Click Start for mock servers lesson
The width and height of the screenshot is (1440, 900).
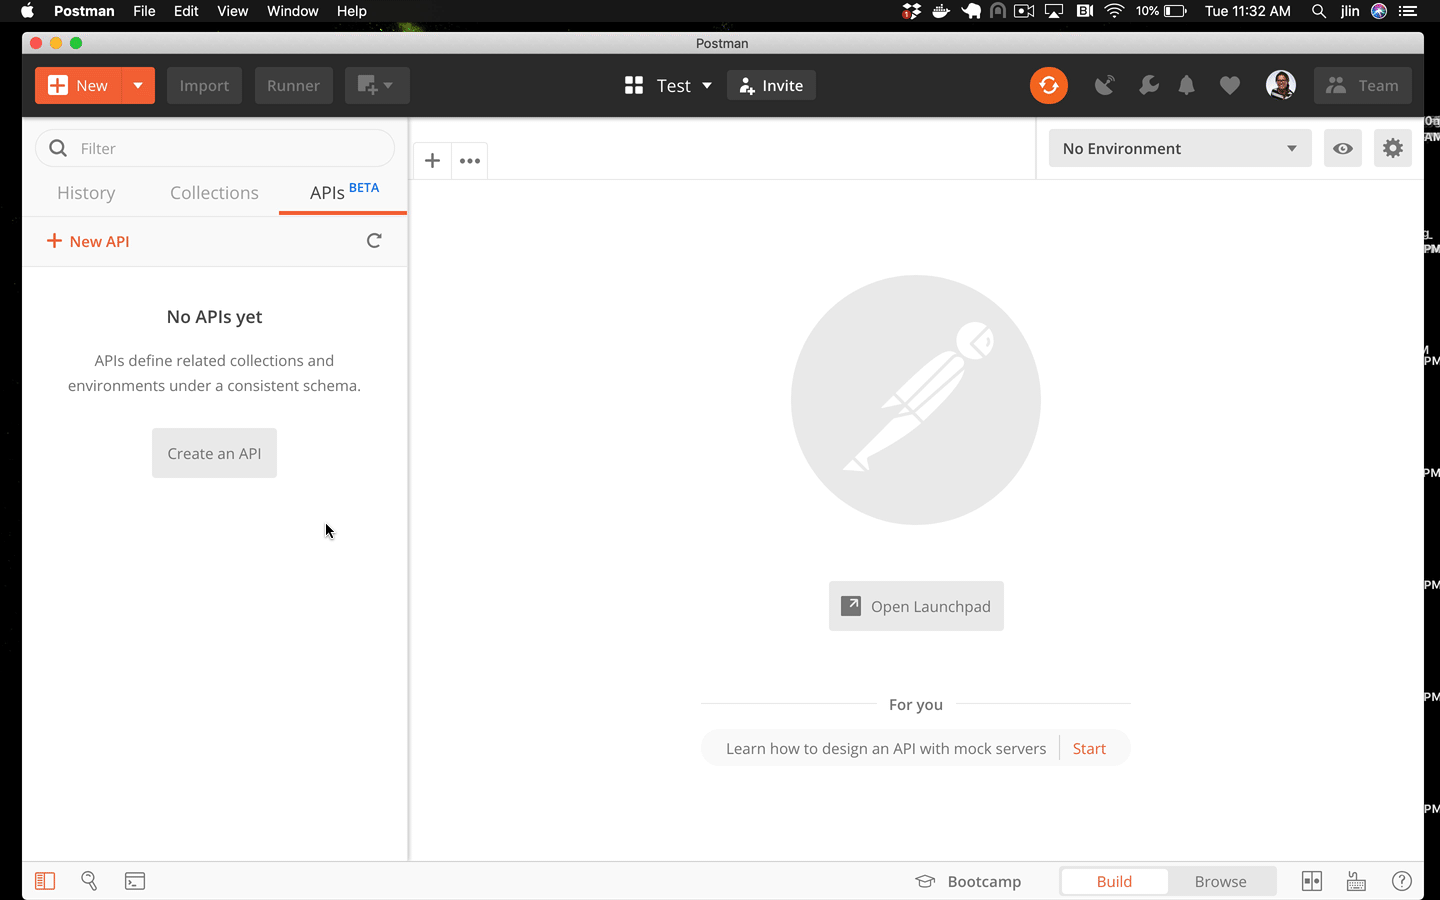(x=1089, y=748)
